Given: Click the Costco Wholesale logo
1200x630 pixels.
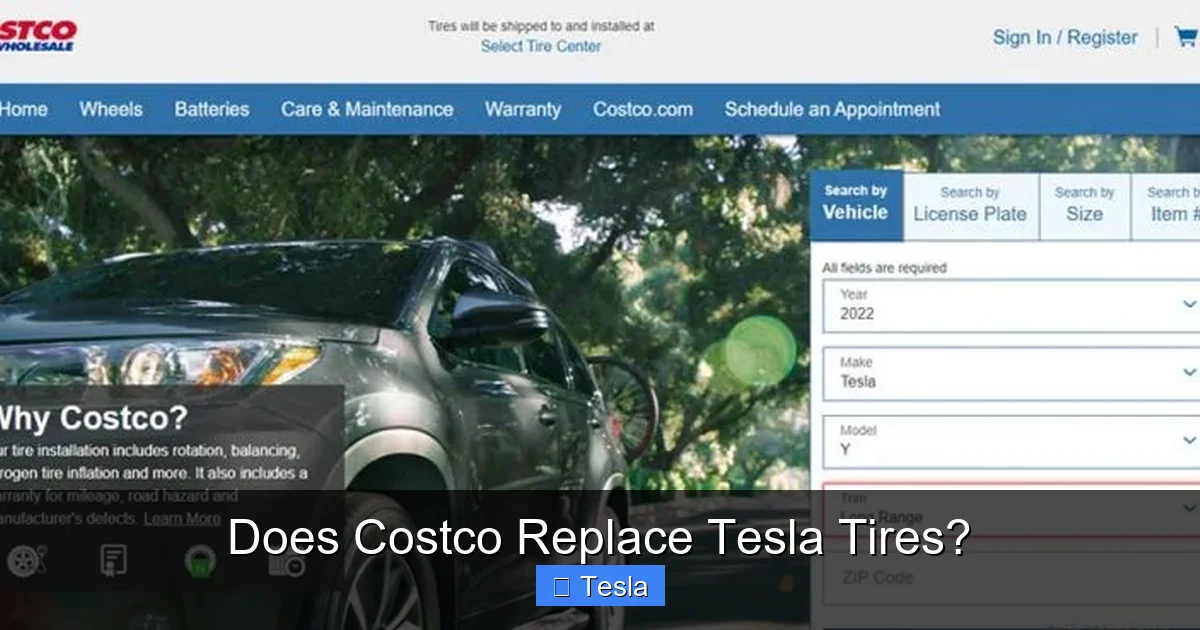Looking at the screenshot, I should pyautogui.click(x=38, y=33).
